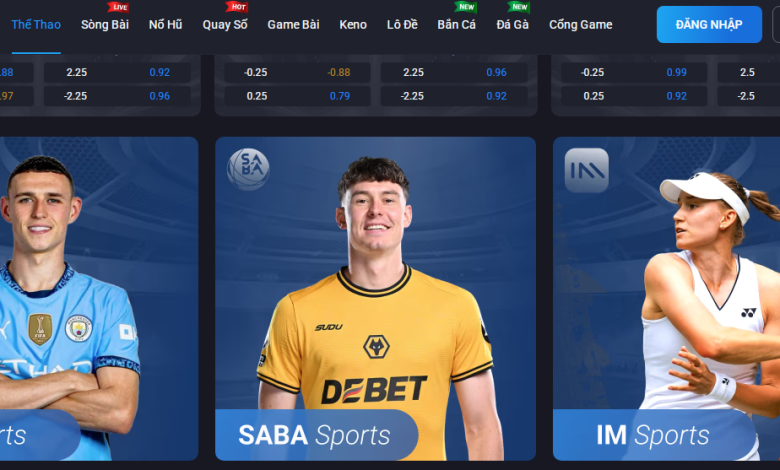Select the Nổ Hũ menu item
The width and height of the screenshot is (780, 470).
[x=166, y=24]
